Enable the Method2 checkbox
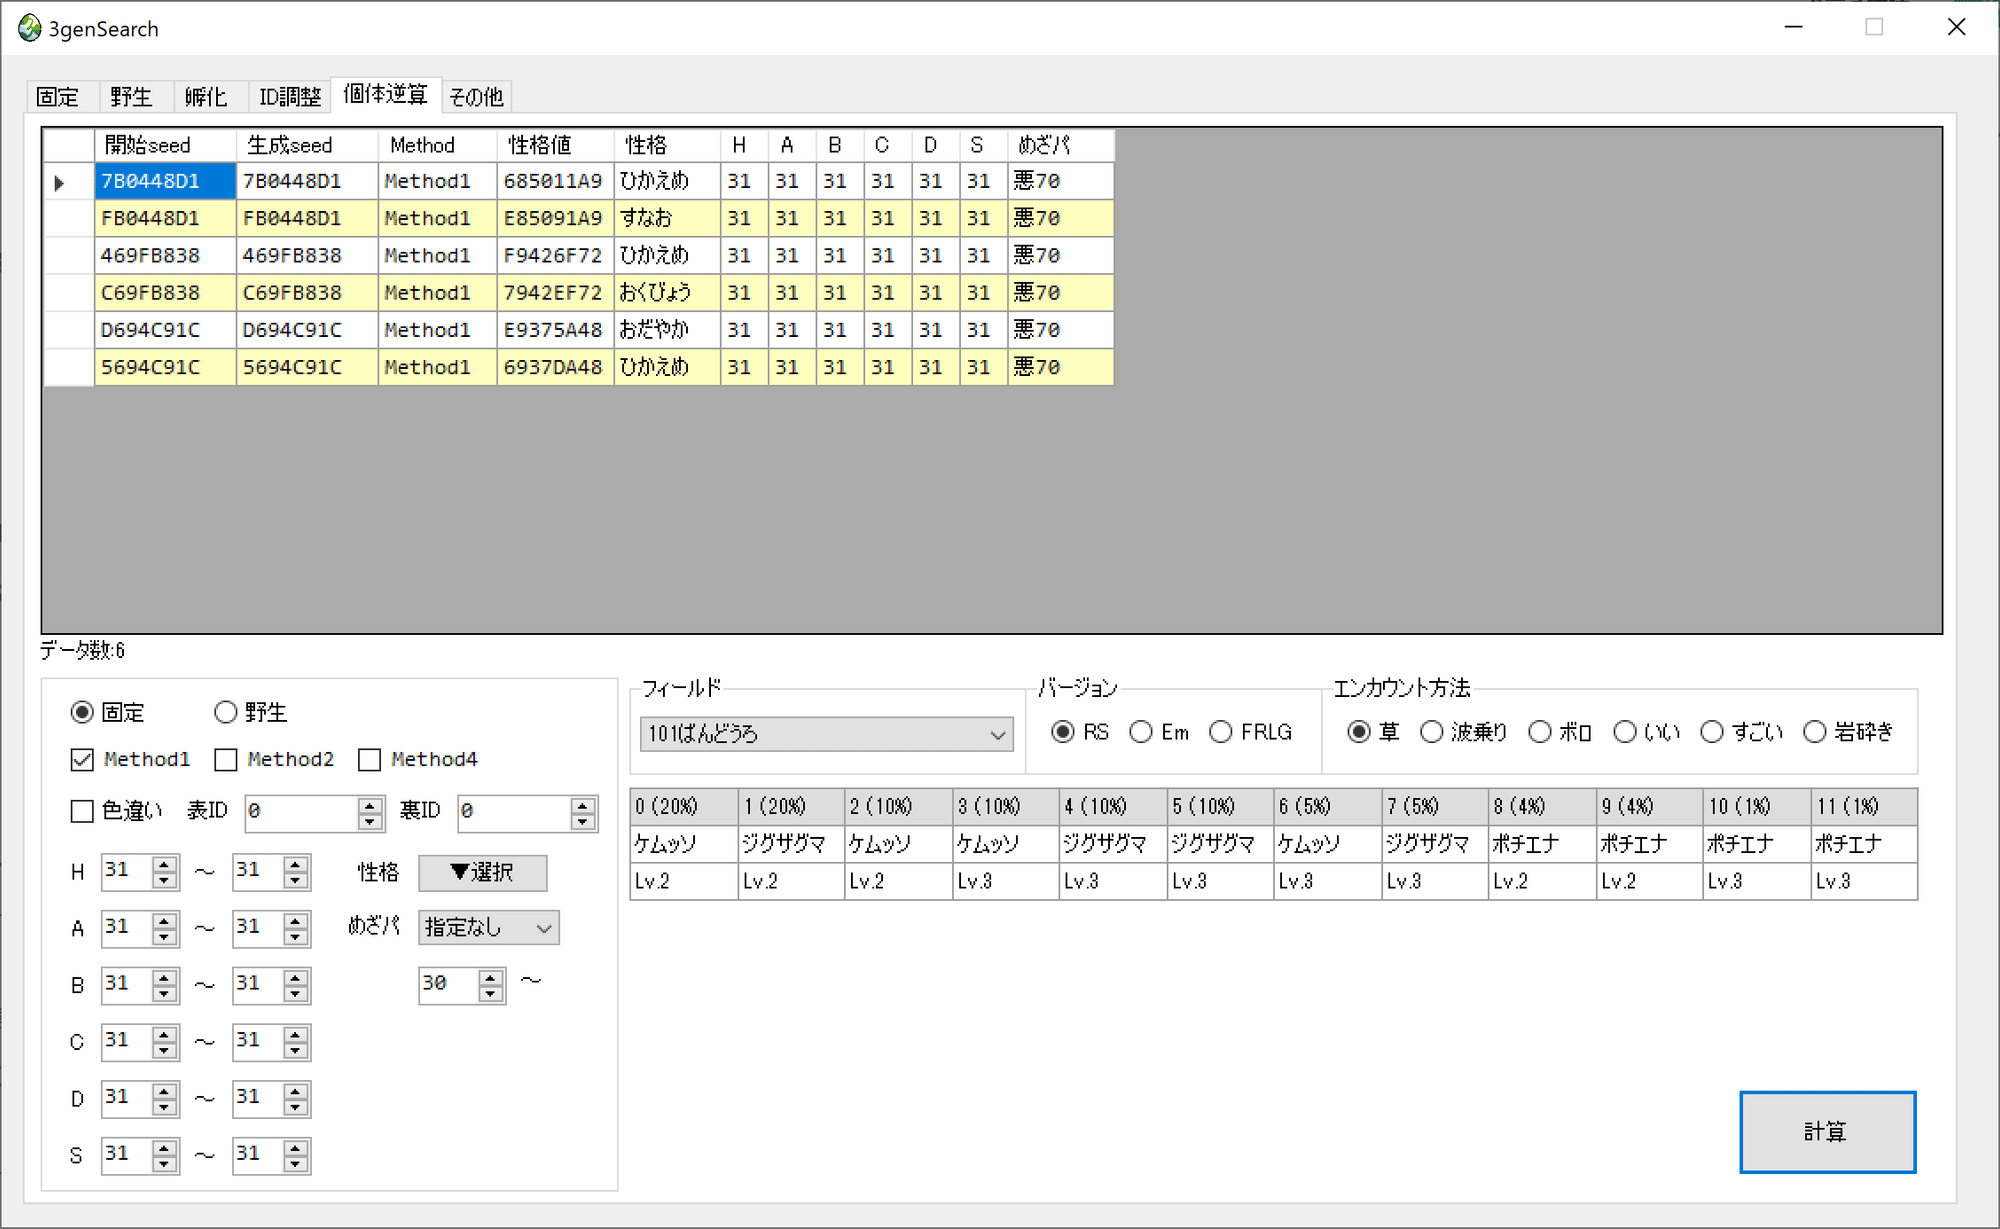The width and height of the screenshot is (2000, 1229). point(225,760)
